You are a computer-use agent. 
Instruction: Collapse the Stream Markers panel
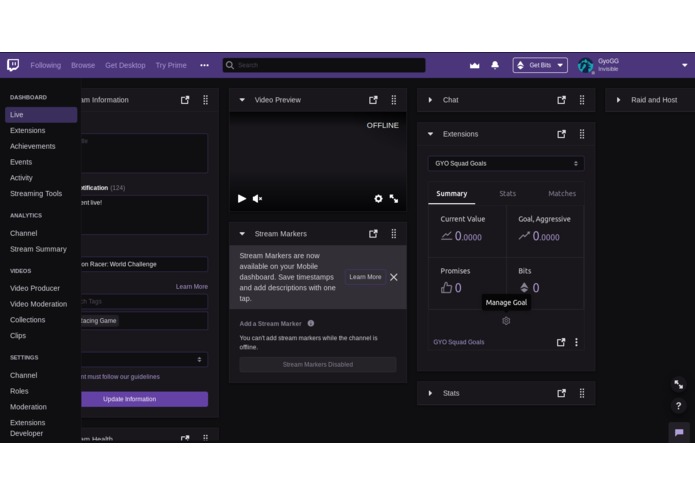[x=242, y=233]
